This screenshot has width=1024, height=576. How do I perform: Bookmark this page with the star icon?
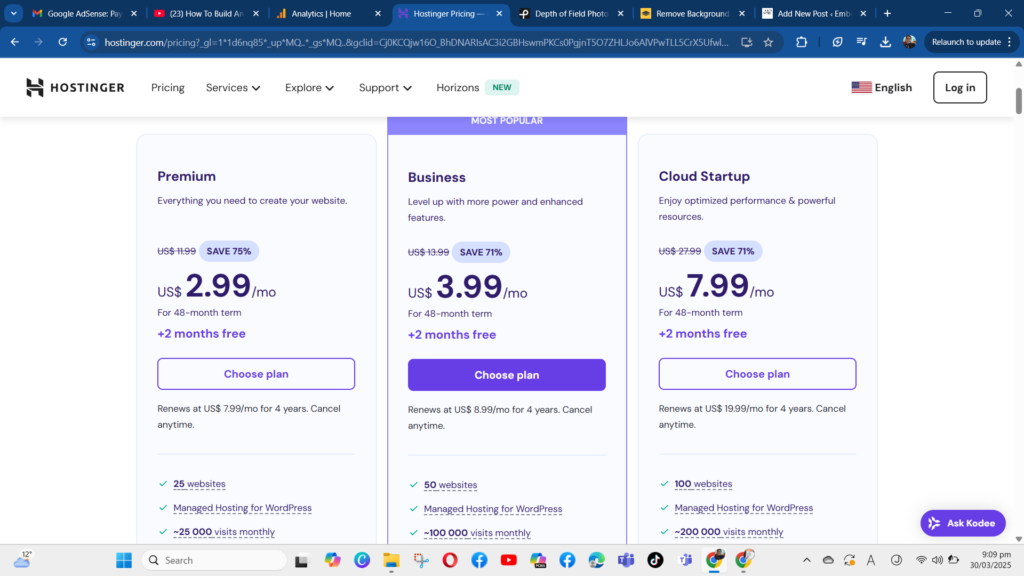coord(768,42)
